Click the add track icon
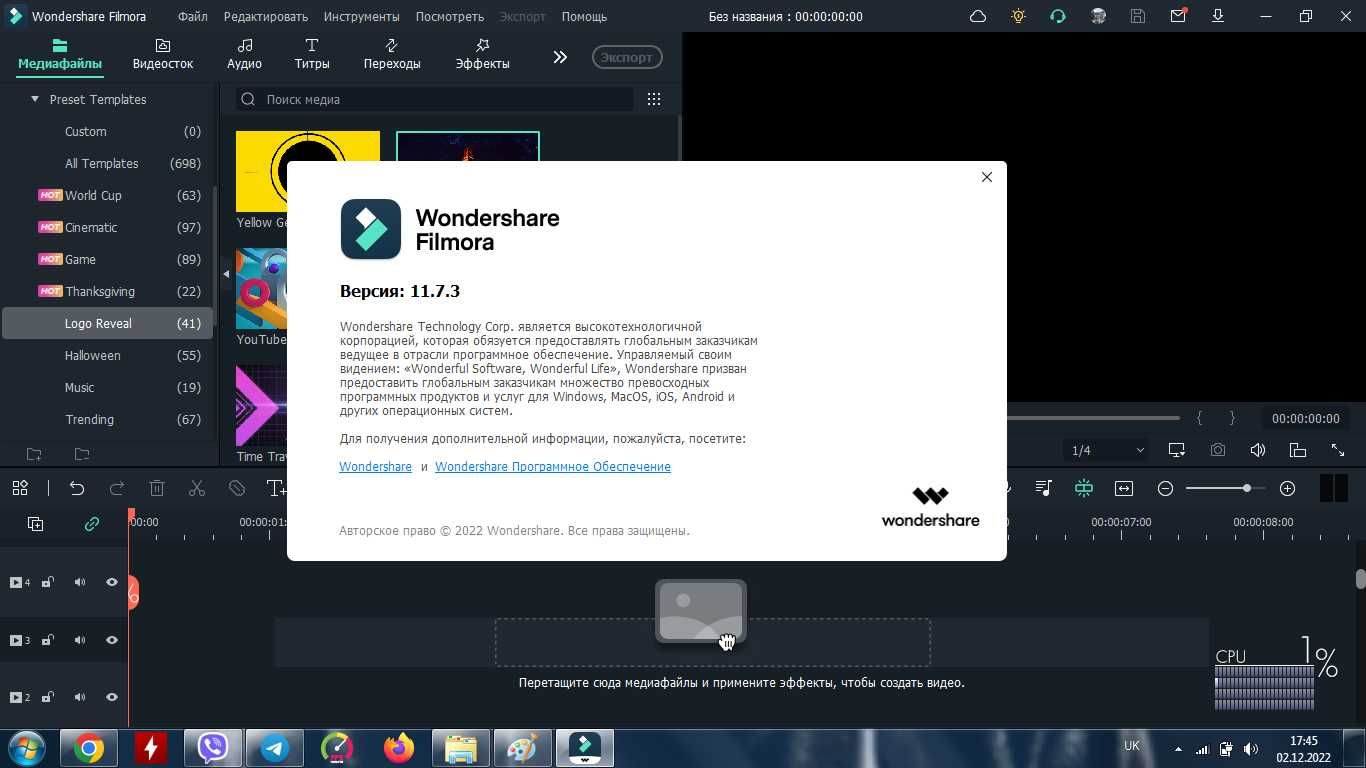Image resolution: width=1366 pixels, height=768 pixels. (35, 524)
